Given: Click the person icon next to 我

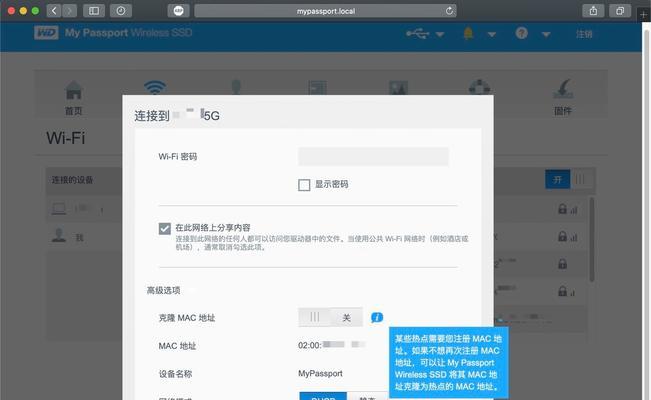Looking at the screenshot, I should (x=59, y=236).
